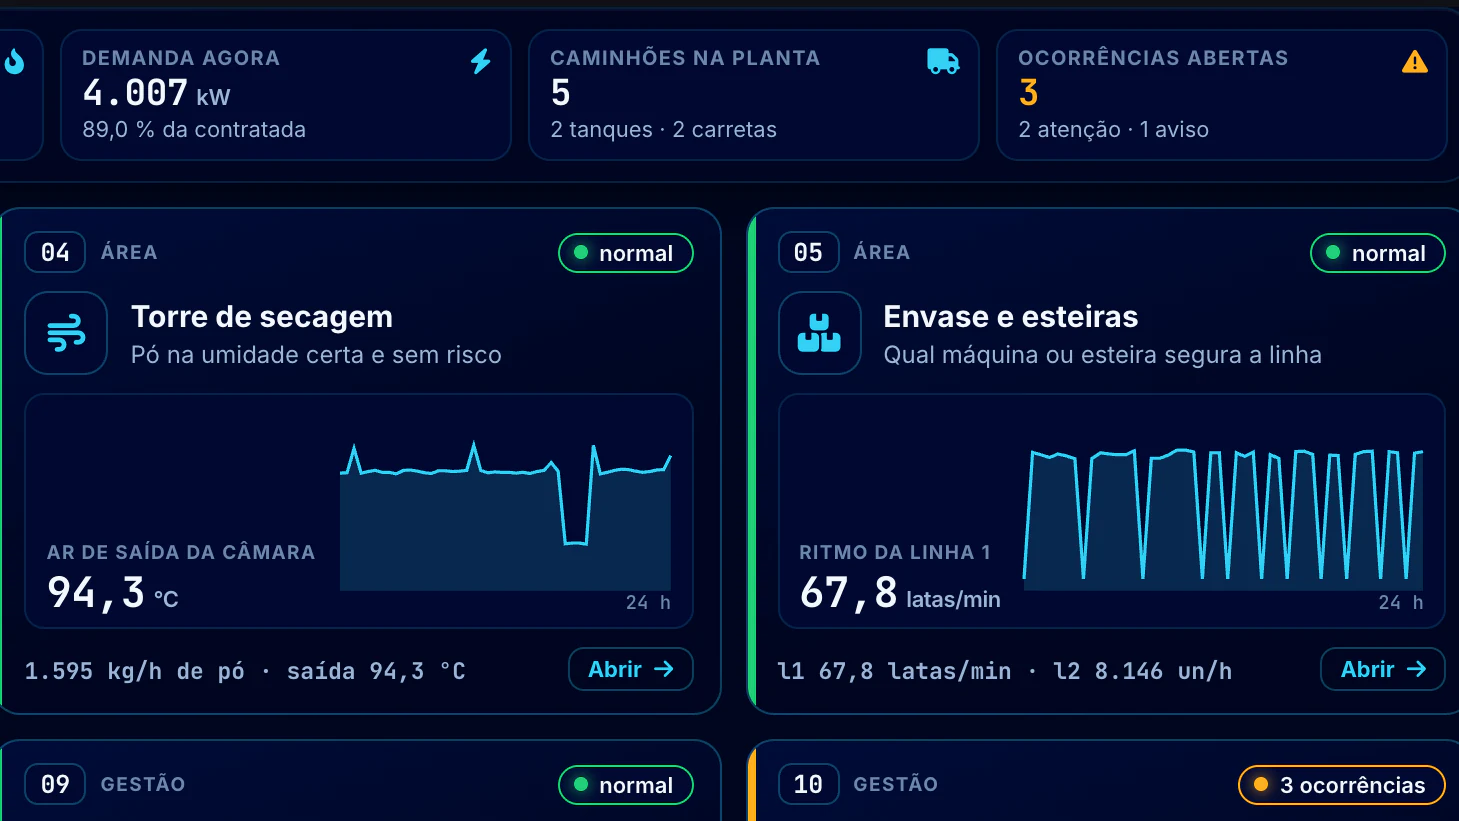Click the 09 number tag

55,784
